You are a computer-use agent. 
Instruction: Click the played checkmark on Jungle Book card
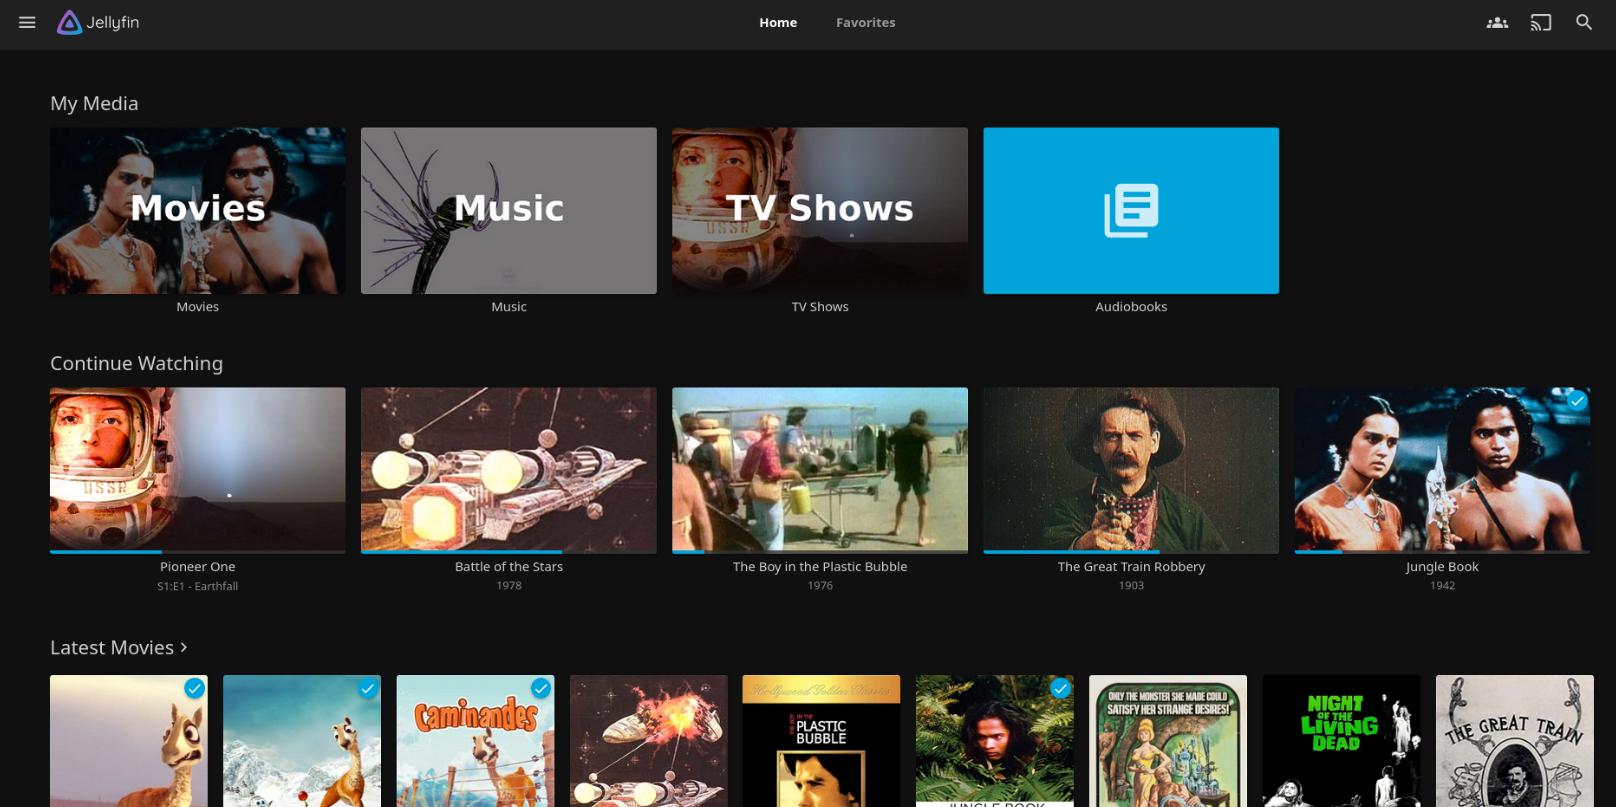pos(1577,401)
